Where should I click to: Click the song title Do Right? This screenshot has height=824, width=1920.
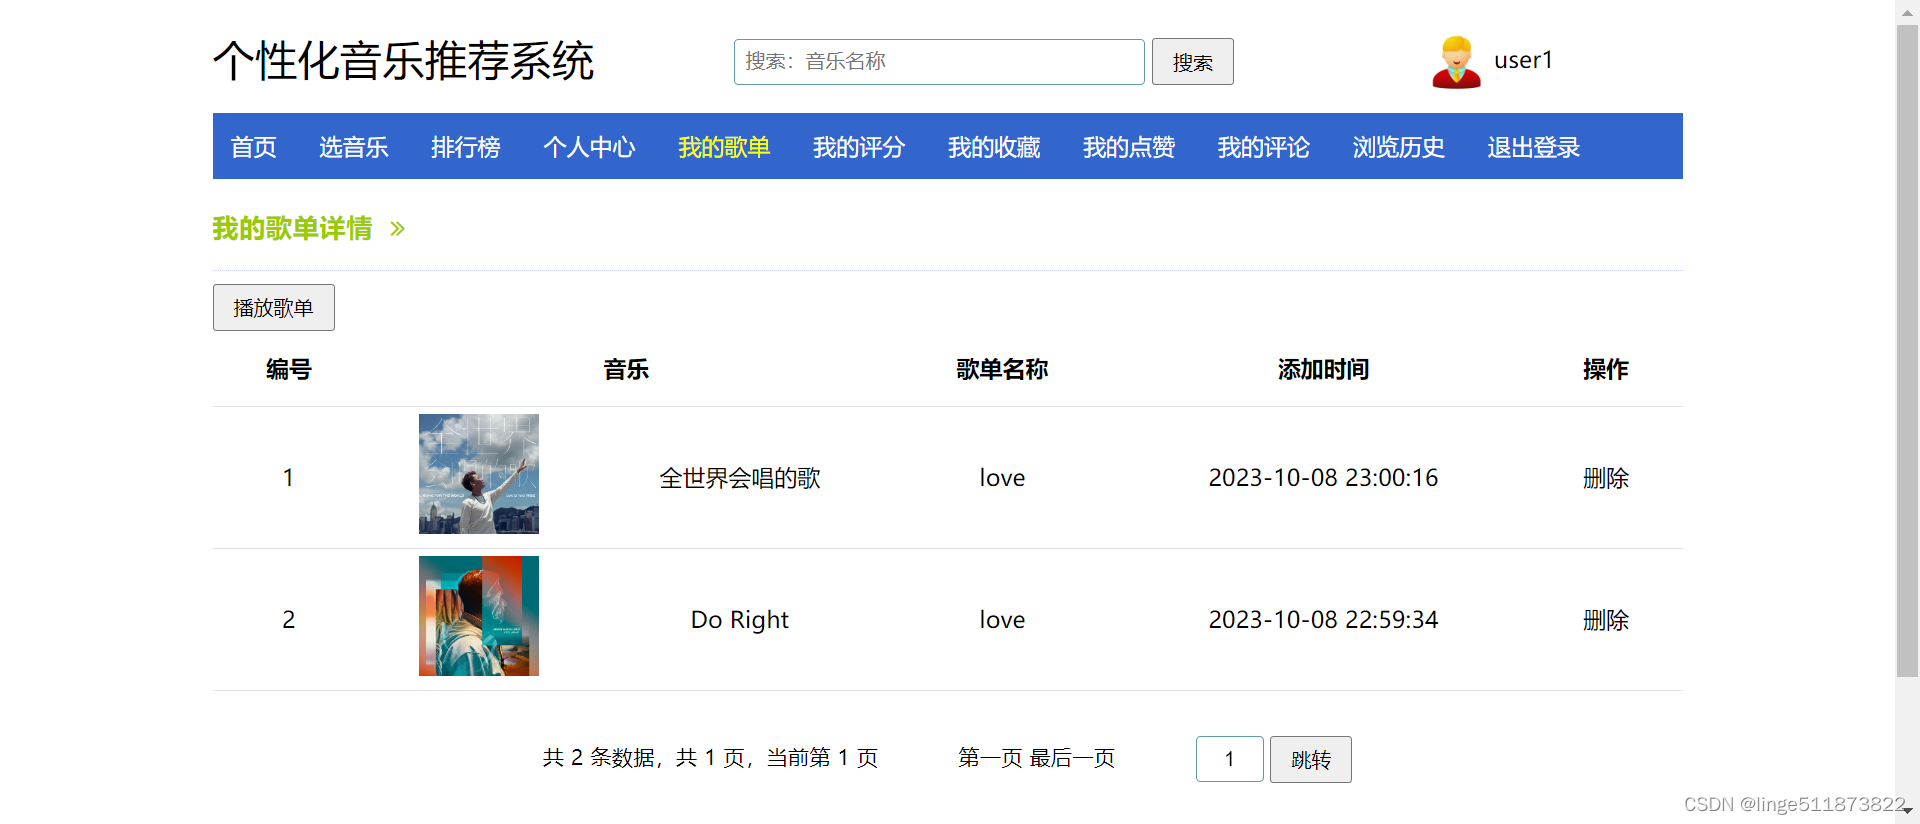click(x=740, y=620)
